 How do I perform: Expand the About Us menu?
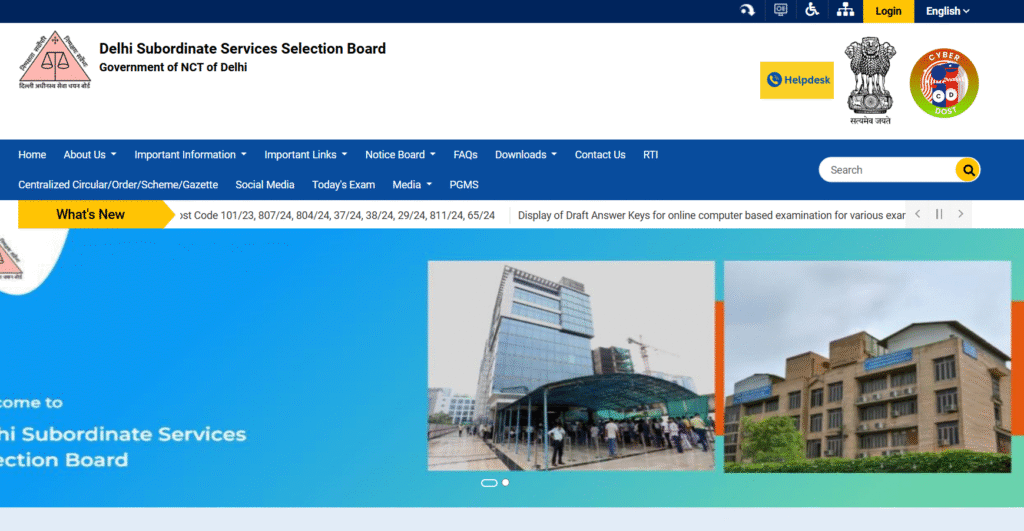coord(90,155)
